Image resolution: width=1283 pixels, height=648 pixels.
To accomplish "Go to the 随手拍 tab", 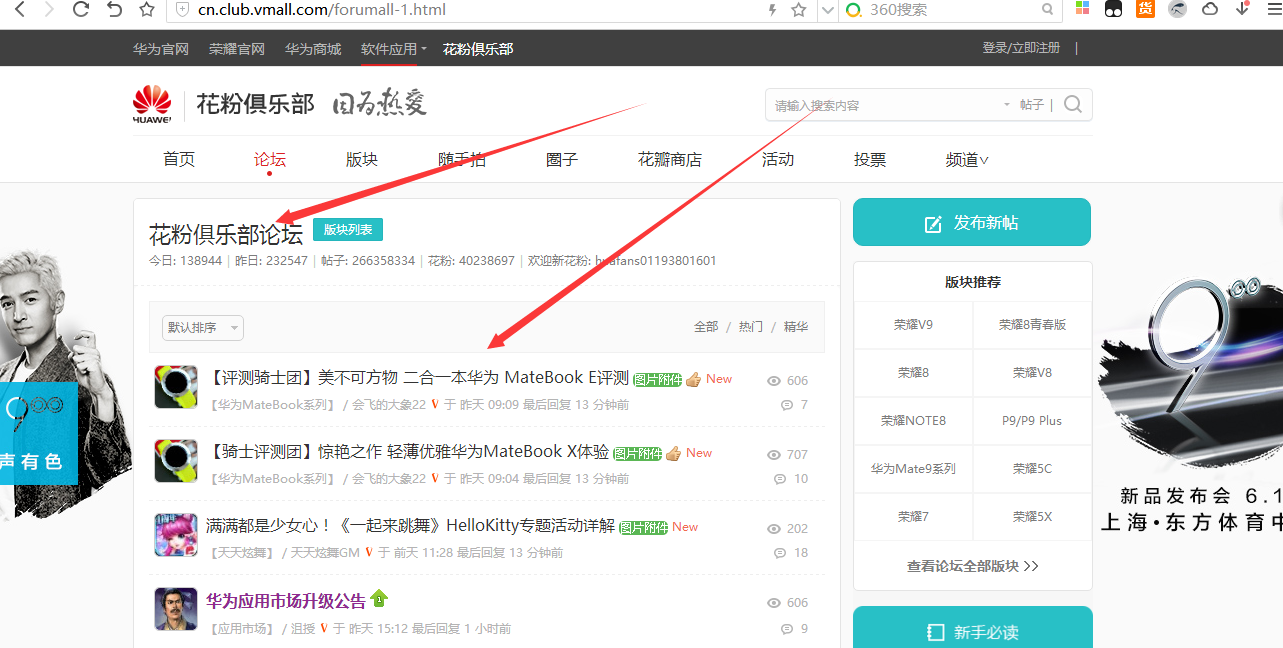I will tap(462, 160).
